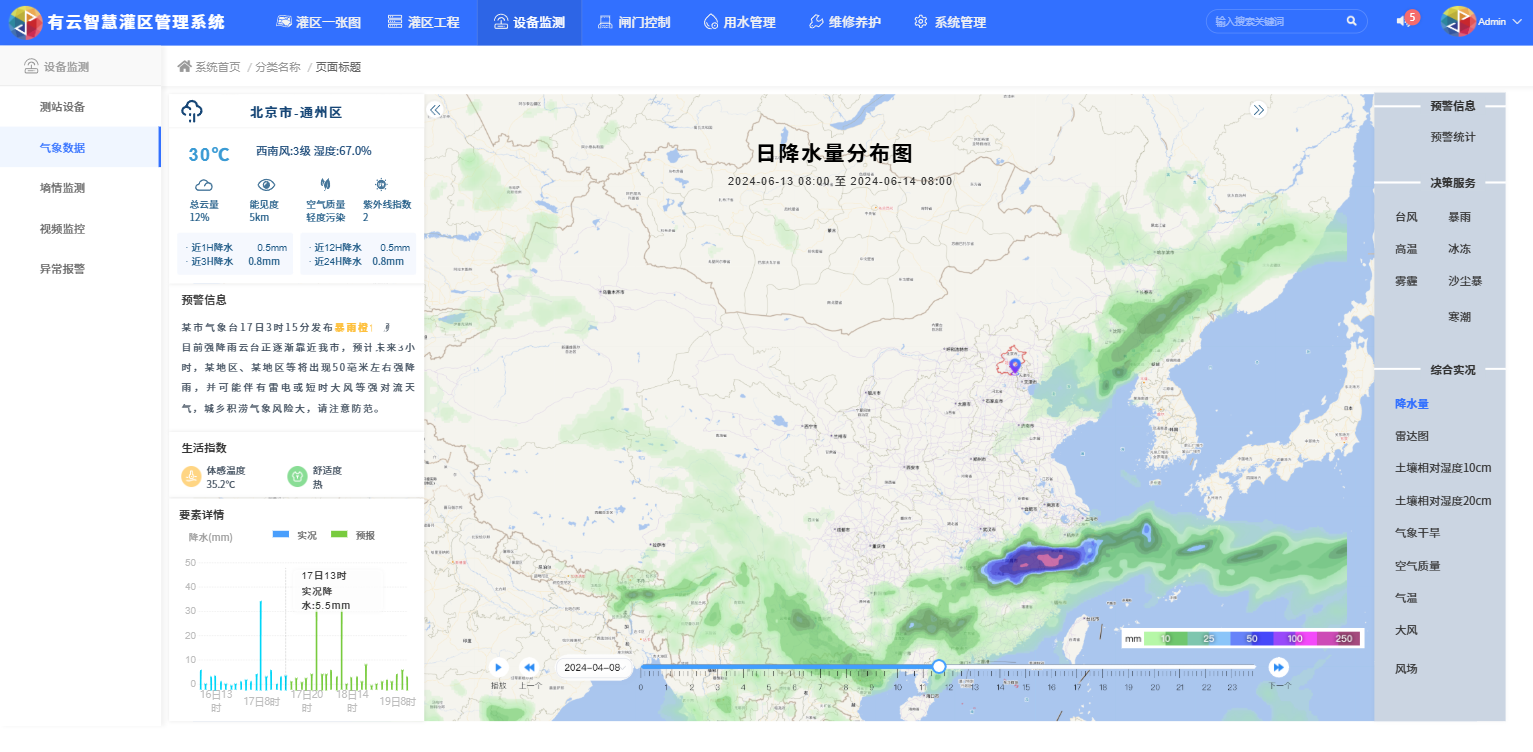Click the timeline slider handle
The width and height of the screenshot is (1533, 752).
point(938,666)
